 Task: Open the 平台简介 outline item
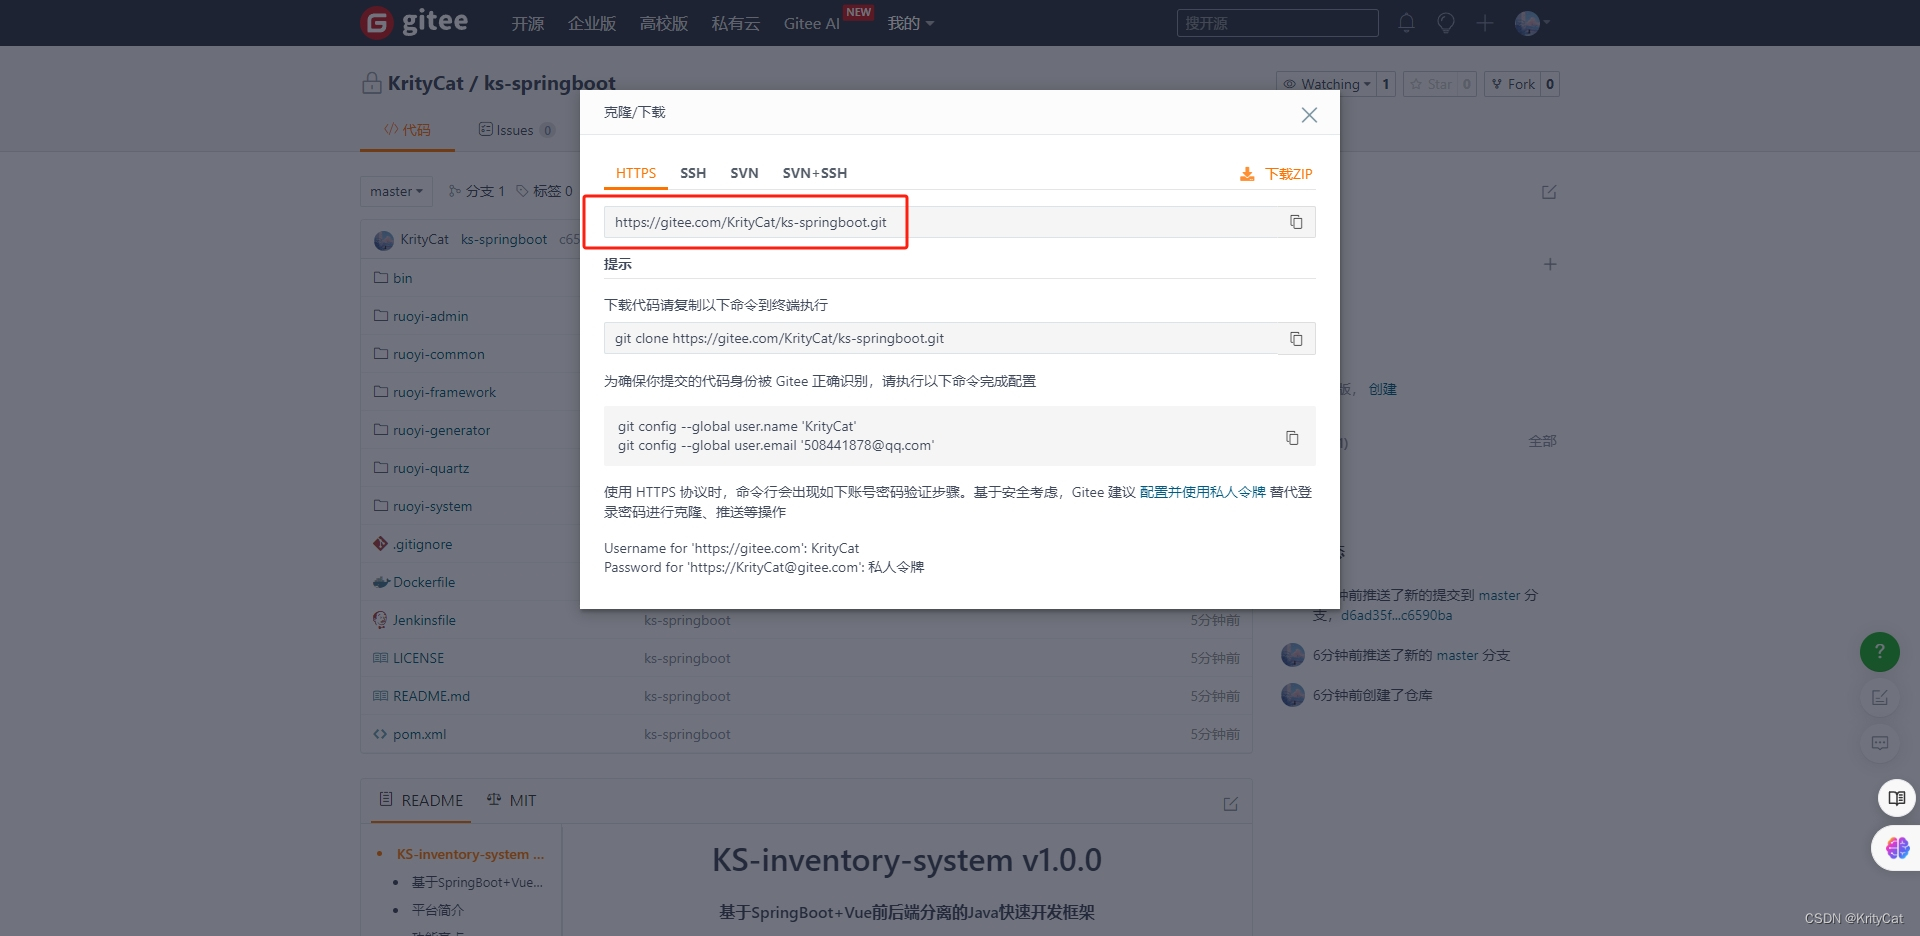438,910
